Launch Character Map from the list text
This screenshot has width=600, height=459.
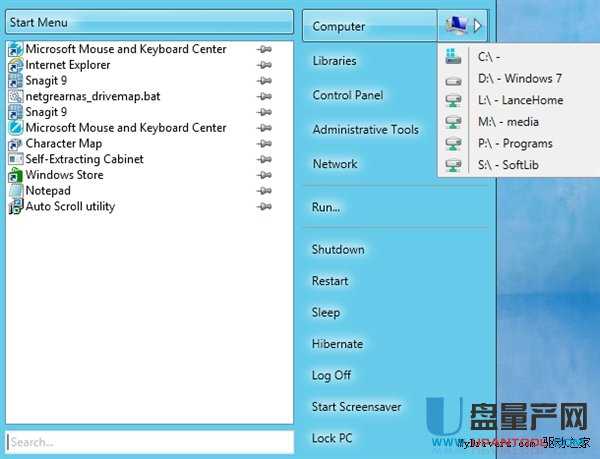coord(64,143)
